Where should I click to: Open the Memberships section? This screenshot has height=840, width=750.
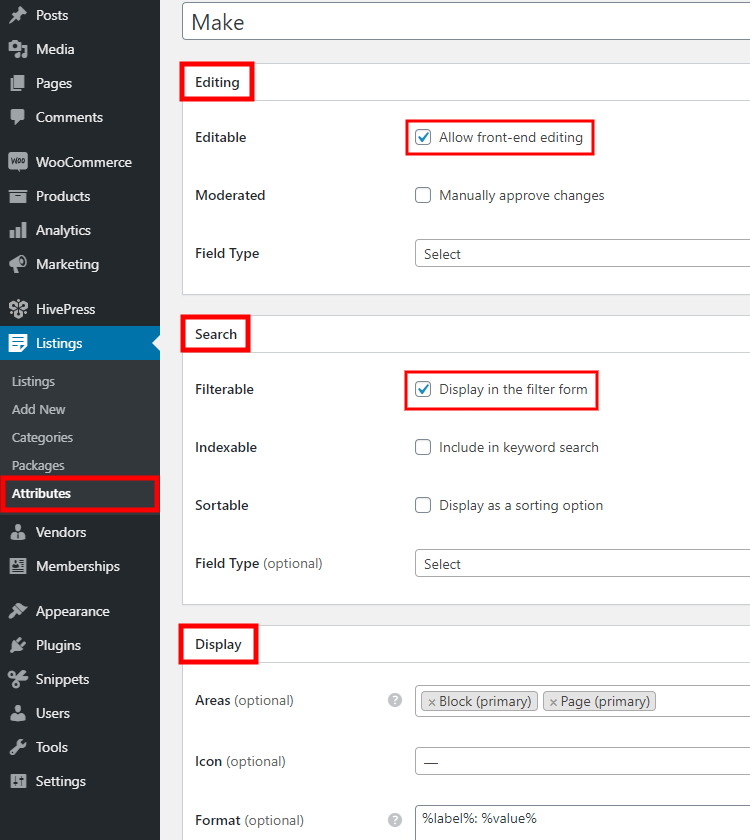70,566
